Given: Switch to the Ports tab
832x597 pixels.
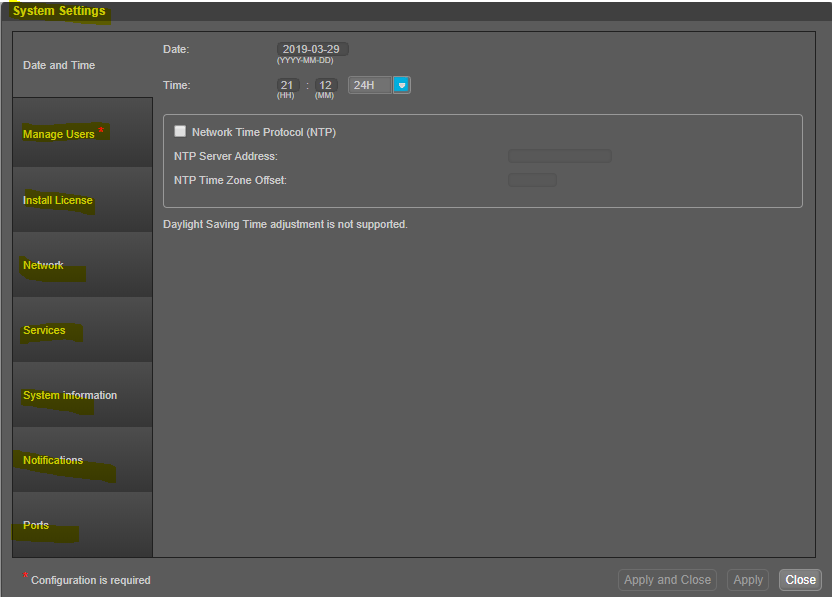Looking at the screenshot, I should 82,525.
